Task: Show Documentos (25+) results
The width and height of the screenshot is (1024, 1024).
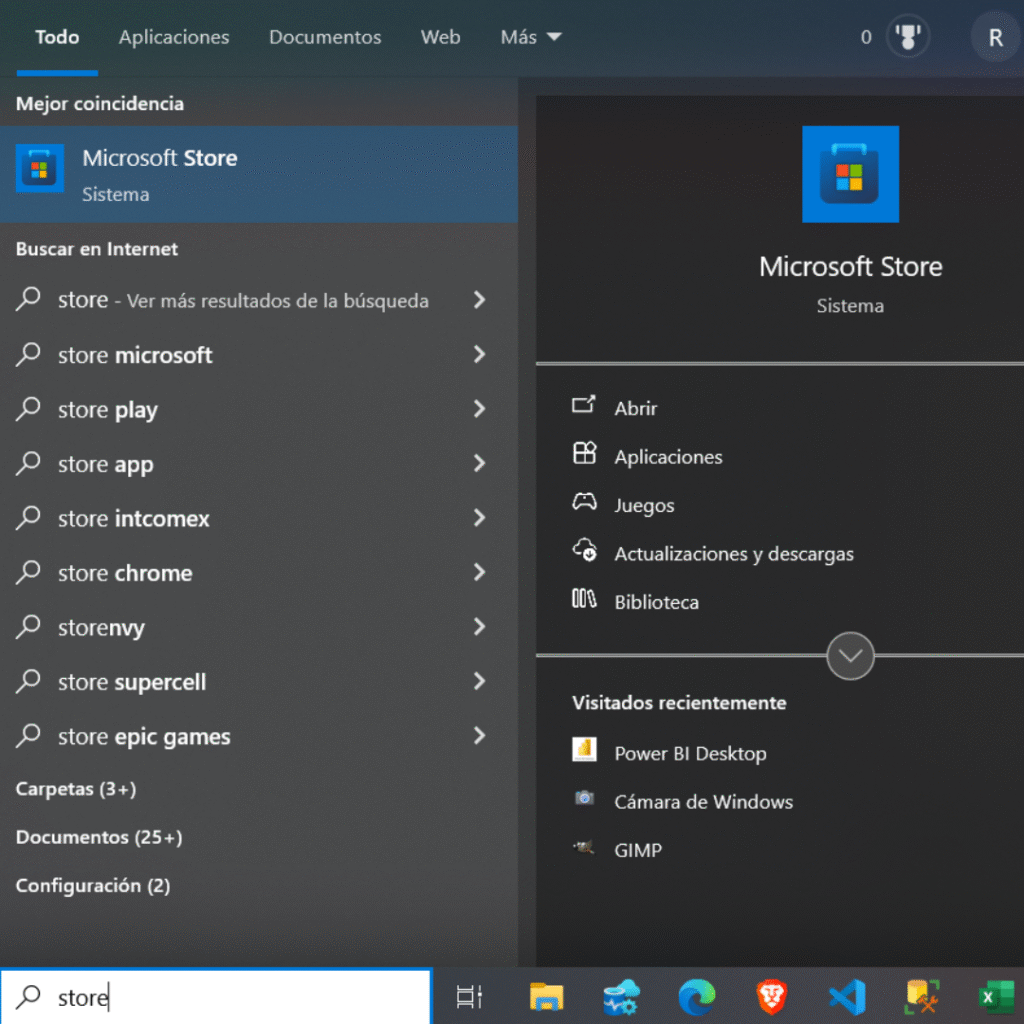Action: (99, 837)
